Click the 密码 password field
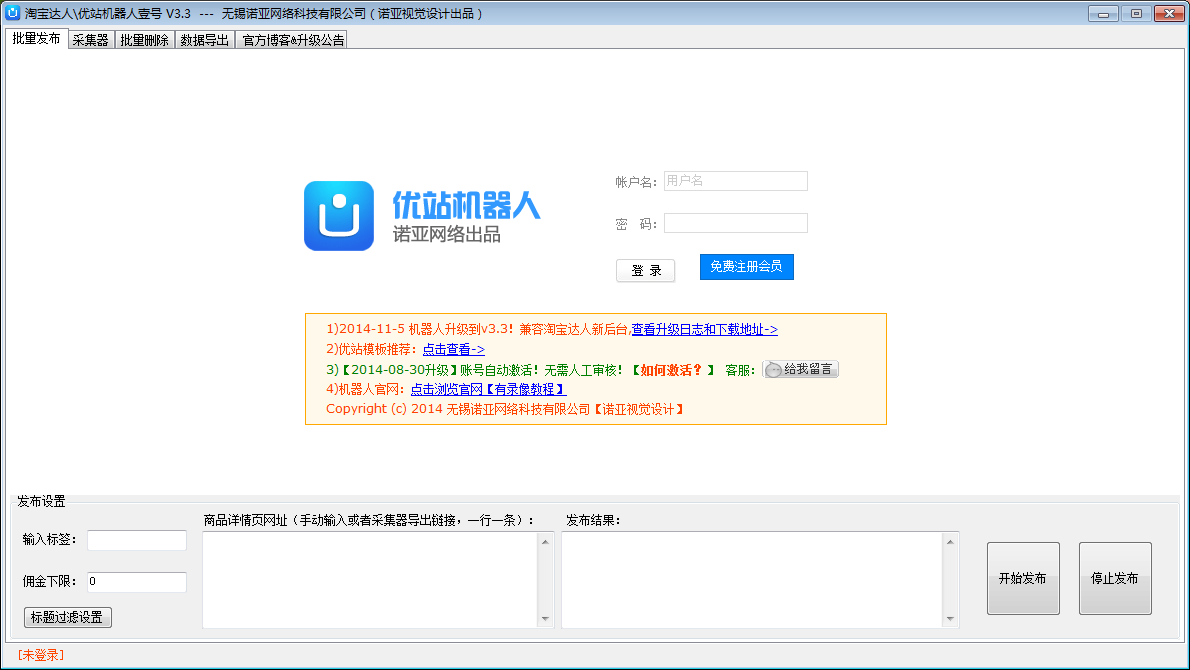 (735, 223)
